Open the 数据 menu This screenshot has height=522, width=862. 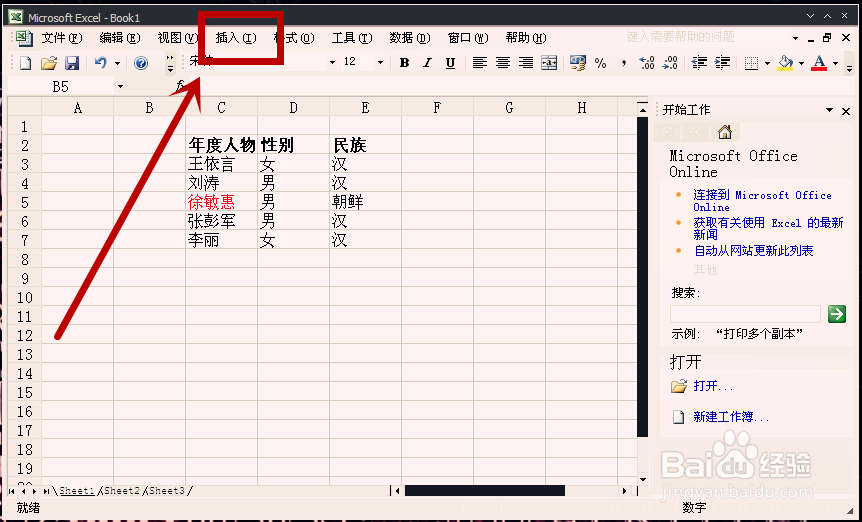point(410,38)
